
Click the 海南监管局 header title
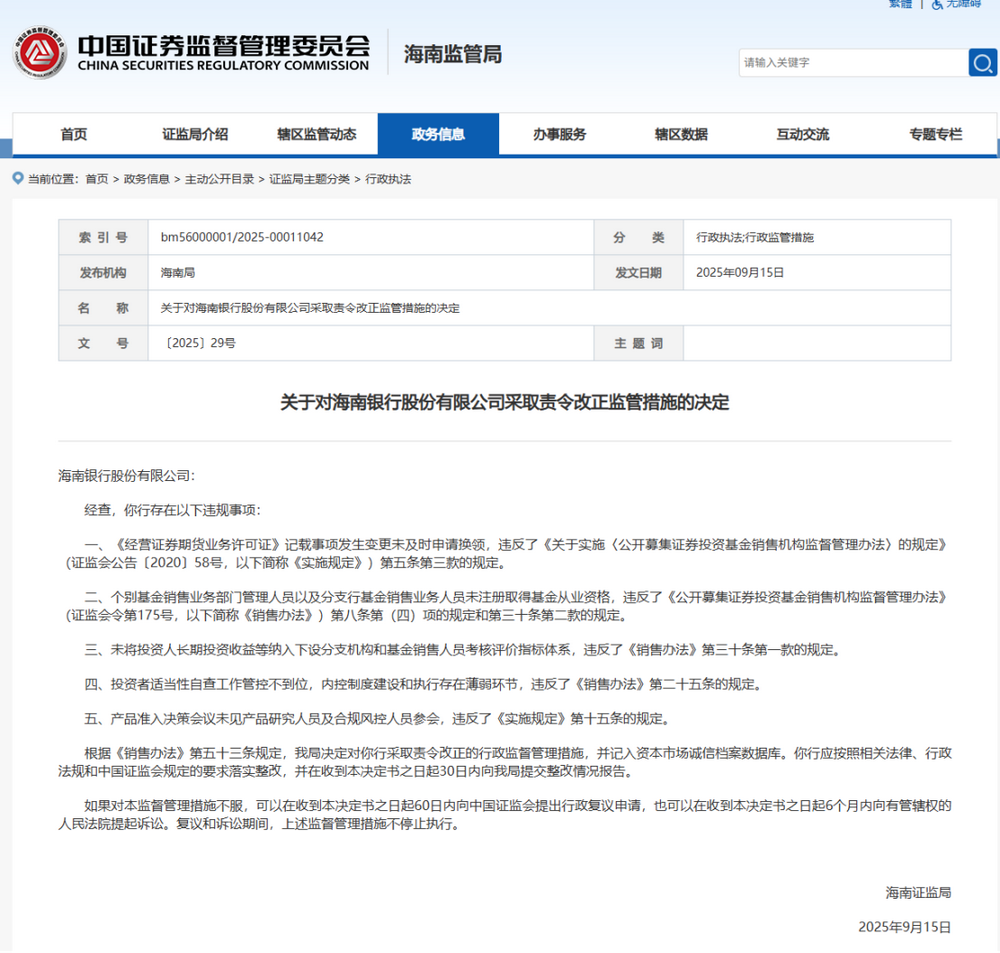453,54
